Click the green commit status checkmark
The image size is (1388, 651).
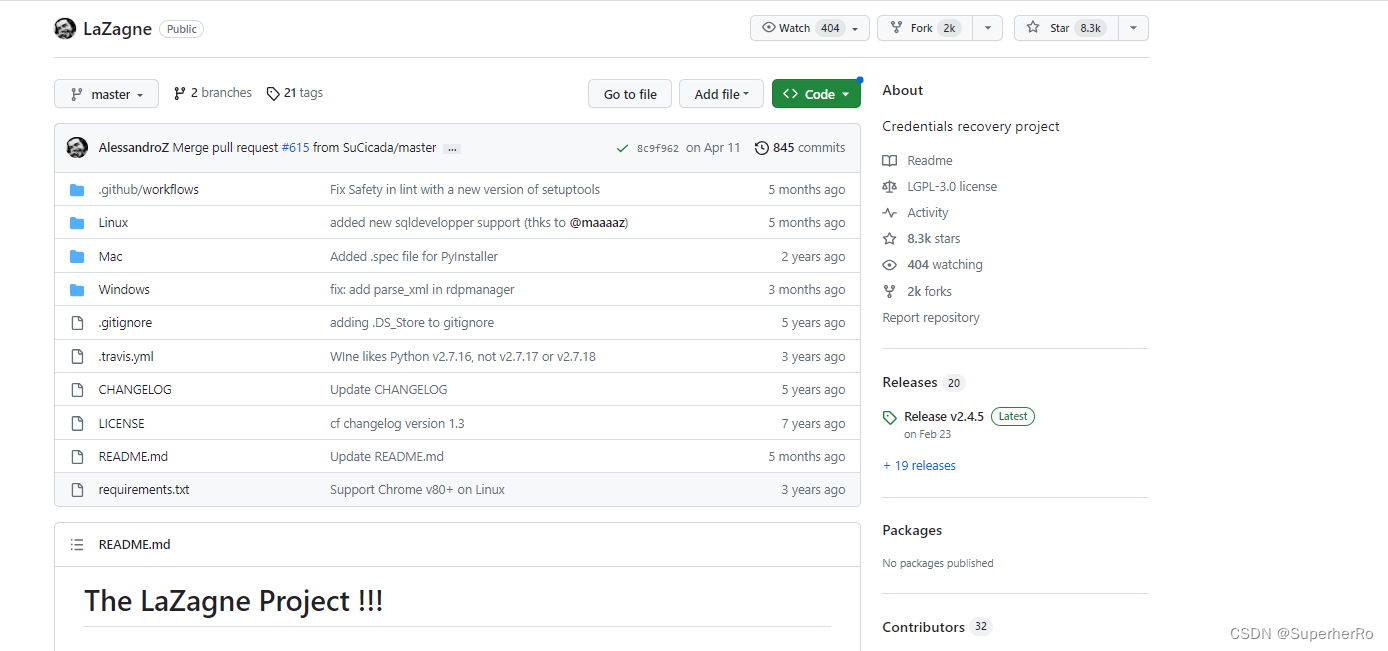tap(623, 148)
